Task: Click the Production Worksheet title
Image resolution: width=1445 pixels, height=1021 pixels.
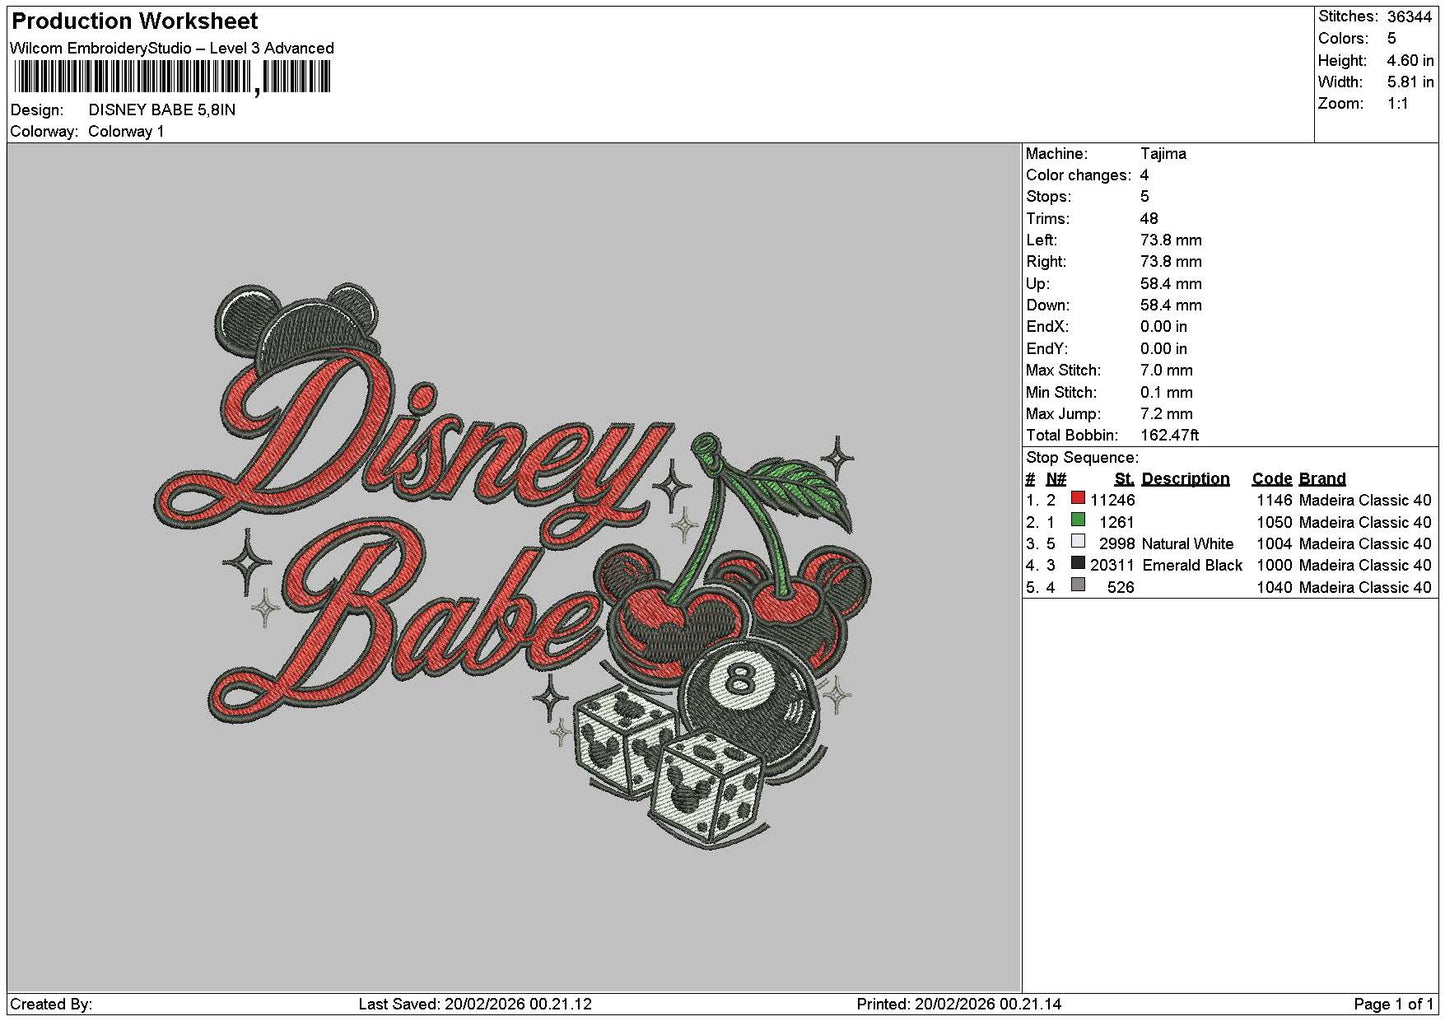Action: pos(134,21)
